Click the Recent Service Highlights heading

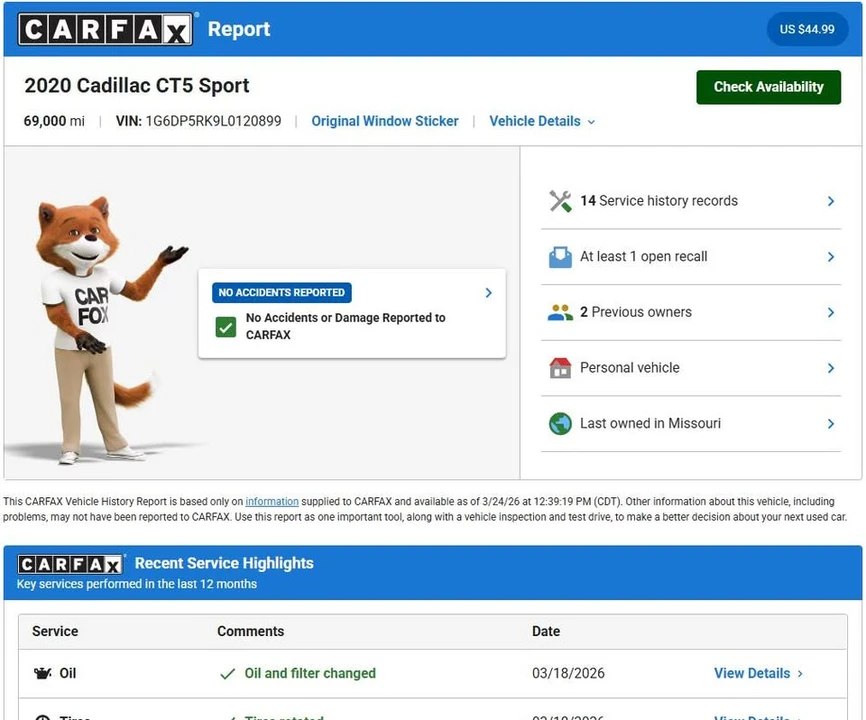click(x=224, y=563)
